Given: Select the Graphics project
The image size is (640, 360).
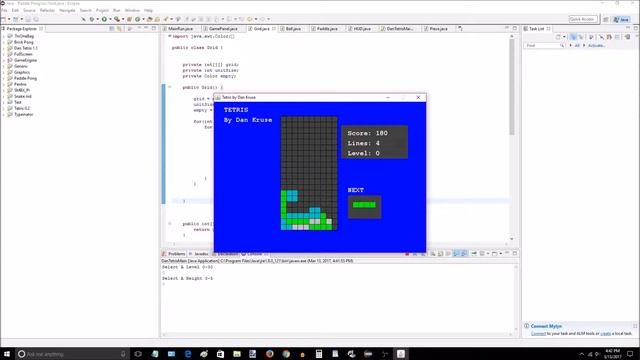Looking at the screenshot, I should point(22,72).
